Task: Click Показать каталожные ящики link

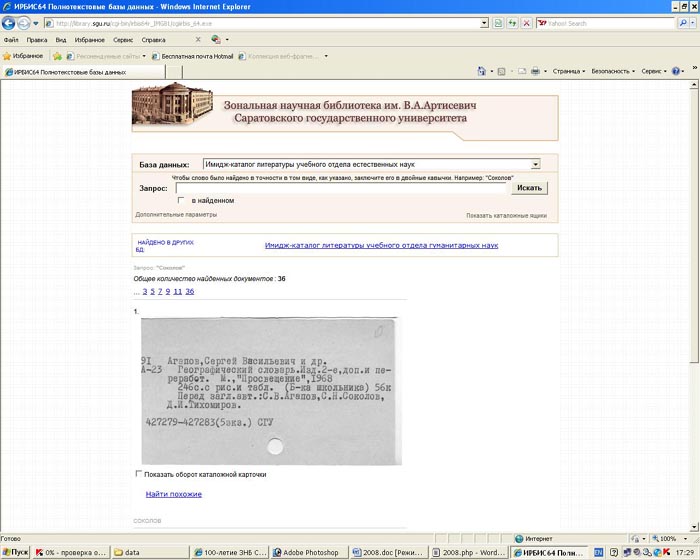Action: pos(506,216)
